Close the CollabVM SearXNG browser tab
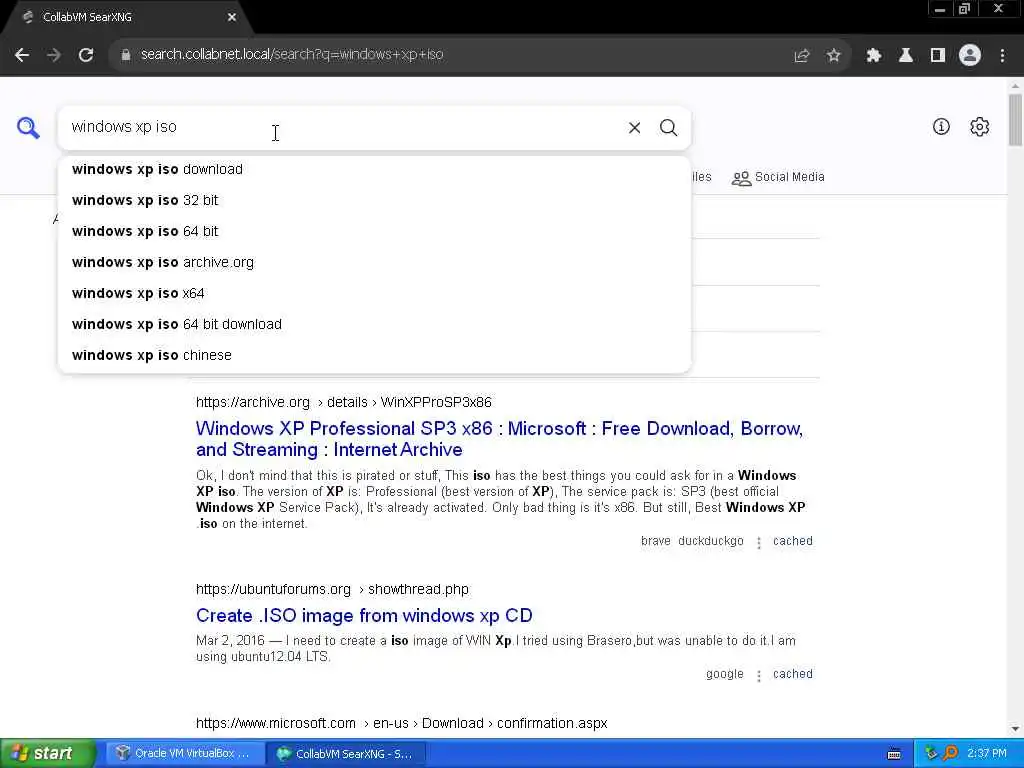The width and height of the screenshot is (1024, 768). pyautogui.click(x=232, y=18)
